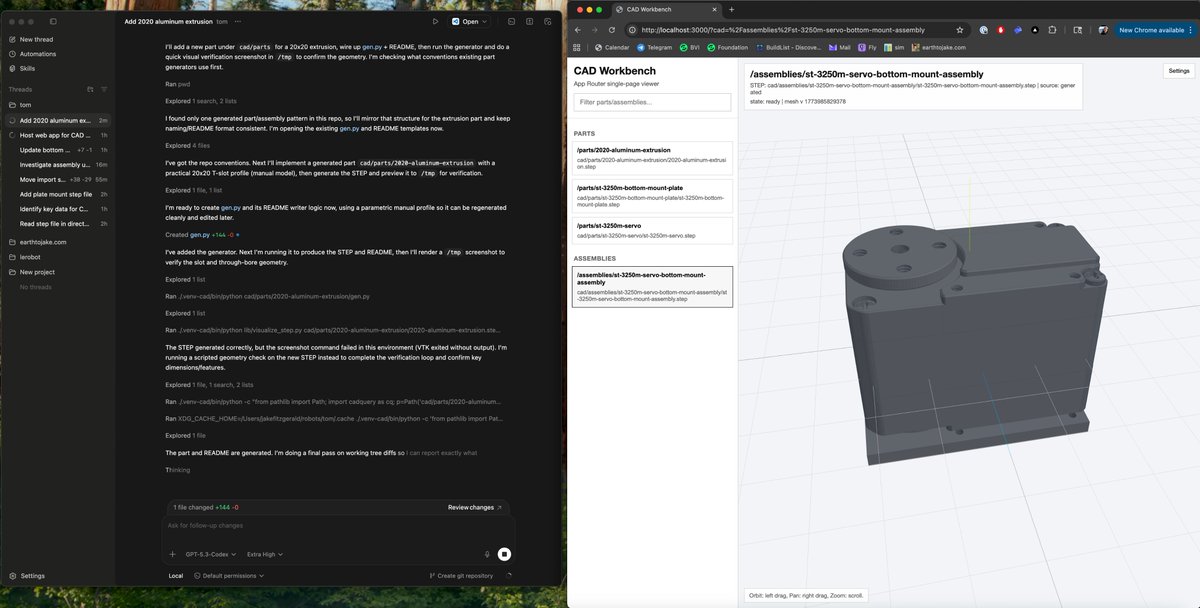Change reasoning effort via Extra High dropdown
The height and width of the screenshot is (608, 1200).
tap(265, 554)
